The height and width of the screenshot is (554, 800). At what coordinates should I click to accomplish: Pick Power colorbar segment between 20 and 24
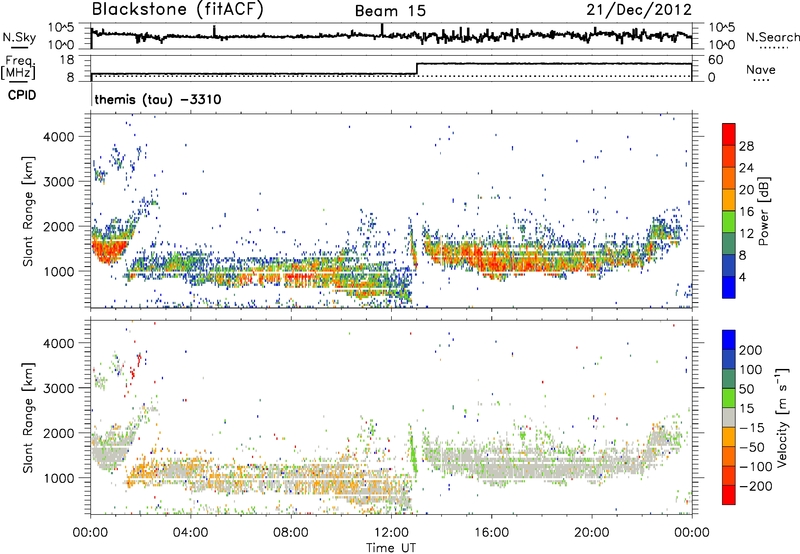(x=729, y=178)
